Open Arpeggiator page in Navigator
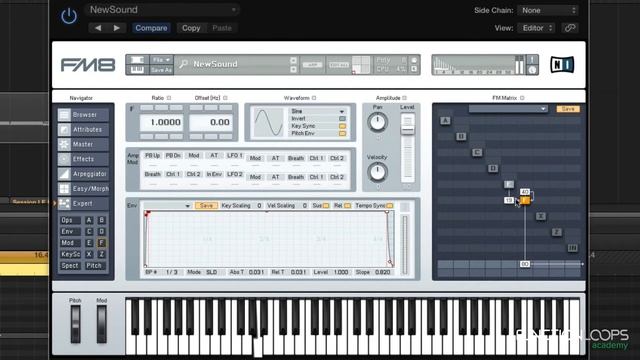 pos(83,174)
